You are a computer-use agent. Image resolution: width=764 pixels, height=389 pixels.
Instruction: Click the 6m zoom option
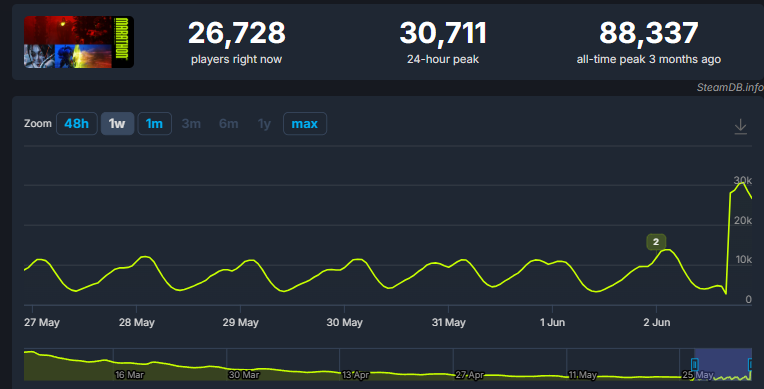(229, 124)
